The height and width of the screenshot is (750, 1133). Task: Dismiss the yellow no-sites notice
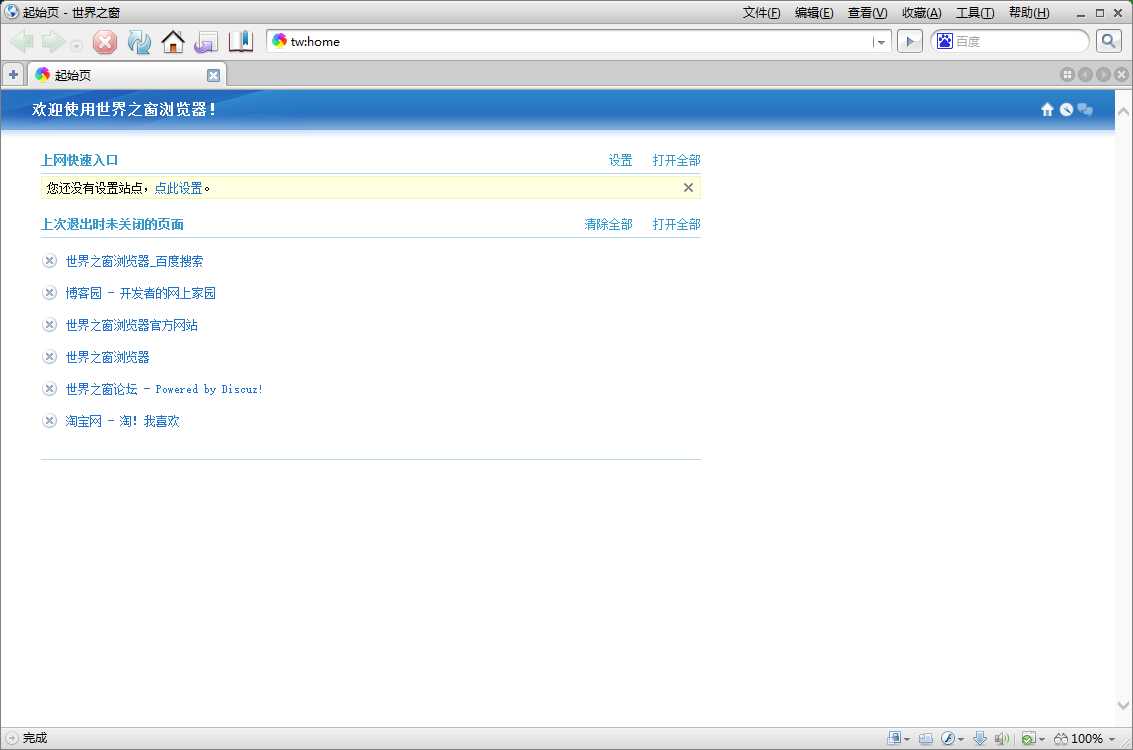[x=688, y=188]
